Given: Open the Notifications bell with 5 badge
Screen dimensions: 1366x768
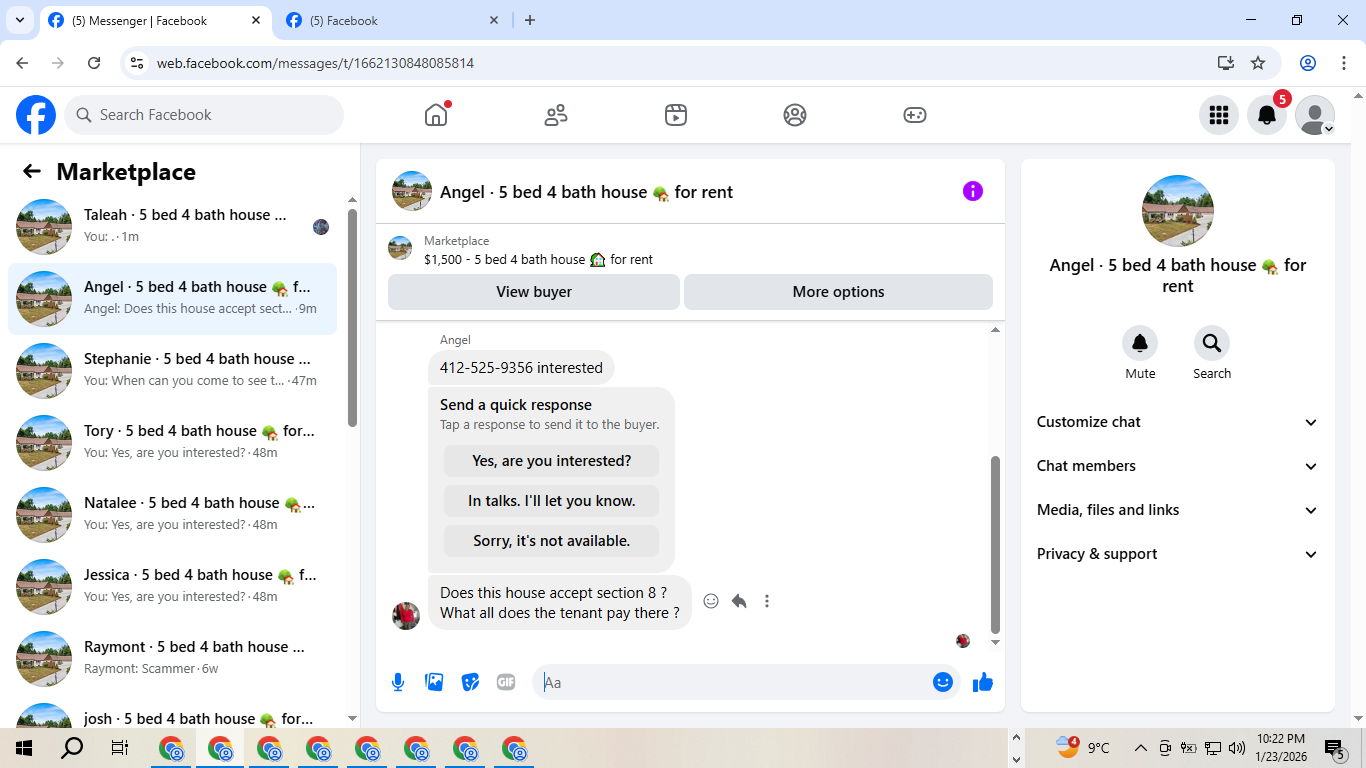Looking at the screenshot, I should (x=1267, y=115).
